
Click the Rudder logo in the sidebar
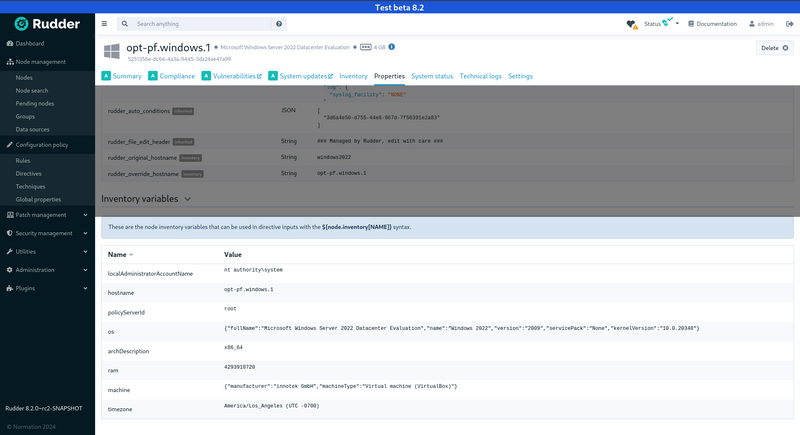[x=47, y=23]
